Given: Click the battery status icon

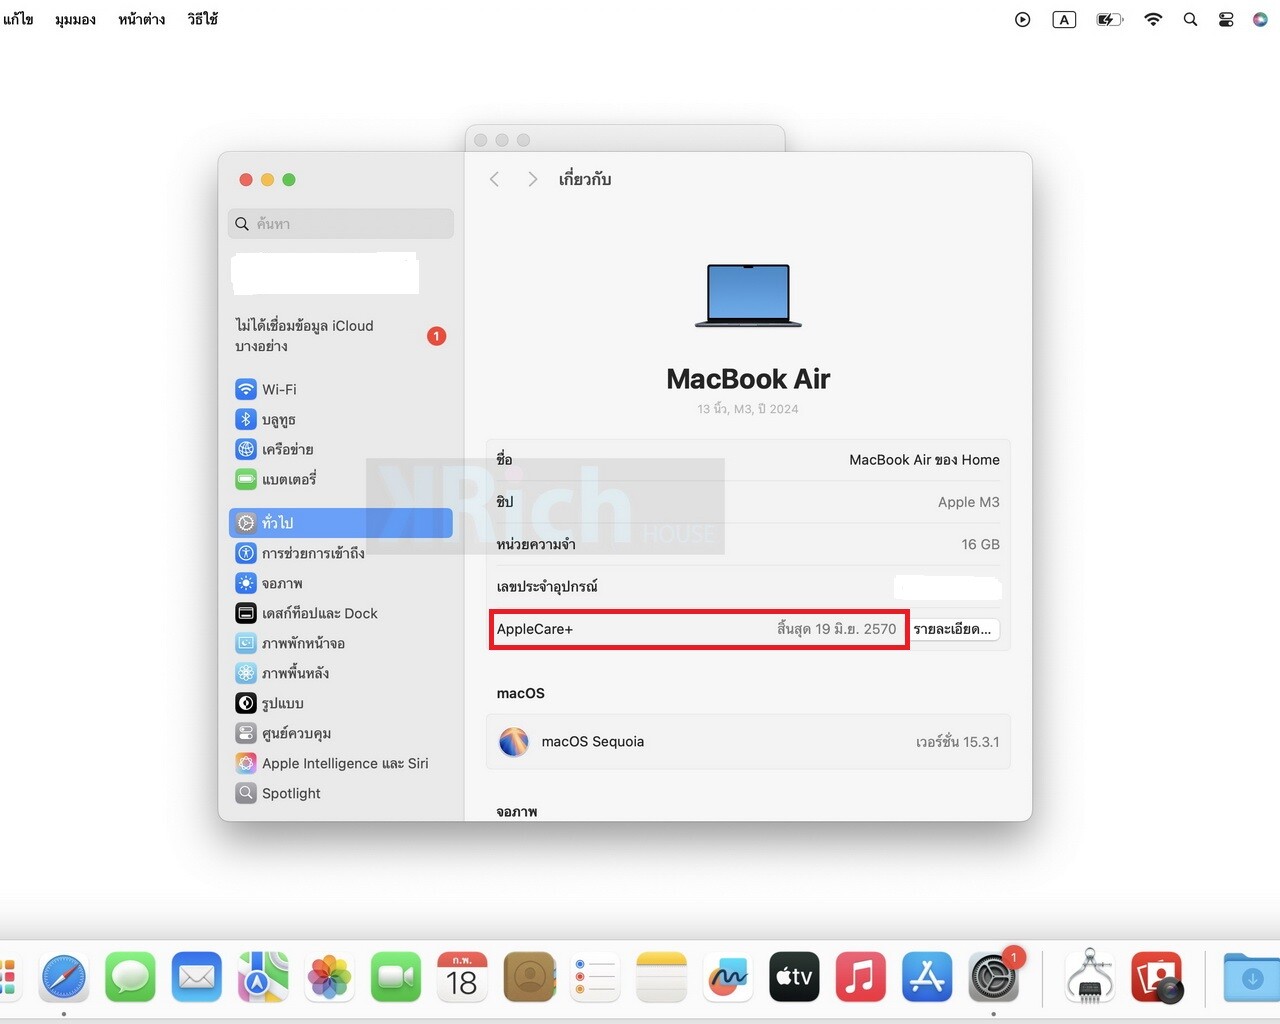Looking at the screenshot, I should [x=1109, y=19].
